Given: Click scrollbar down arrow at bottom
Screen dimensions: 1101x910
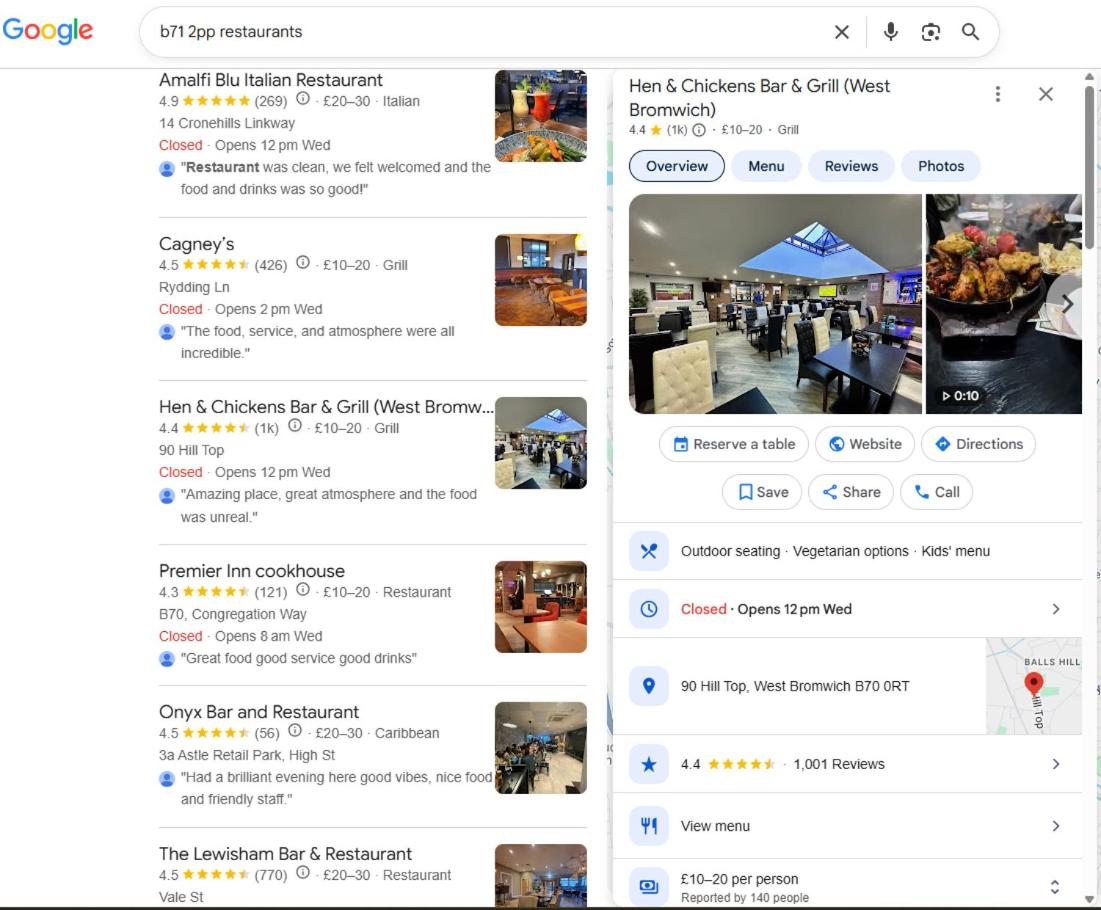Looking at the screenshot, I should [x=1089, y=899].
